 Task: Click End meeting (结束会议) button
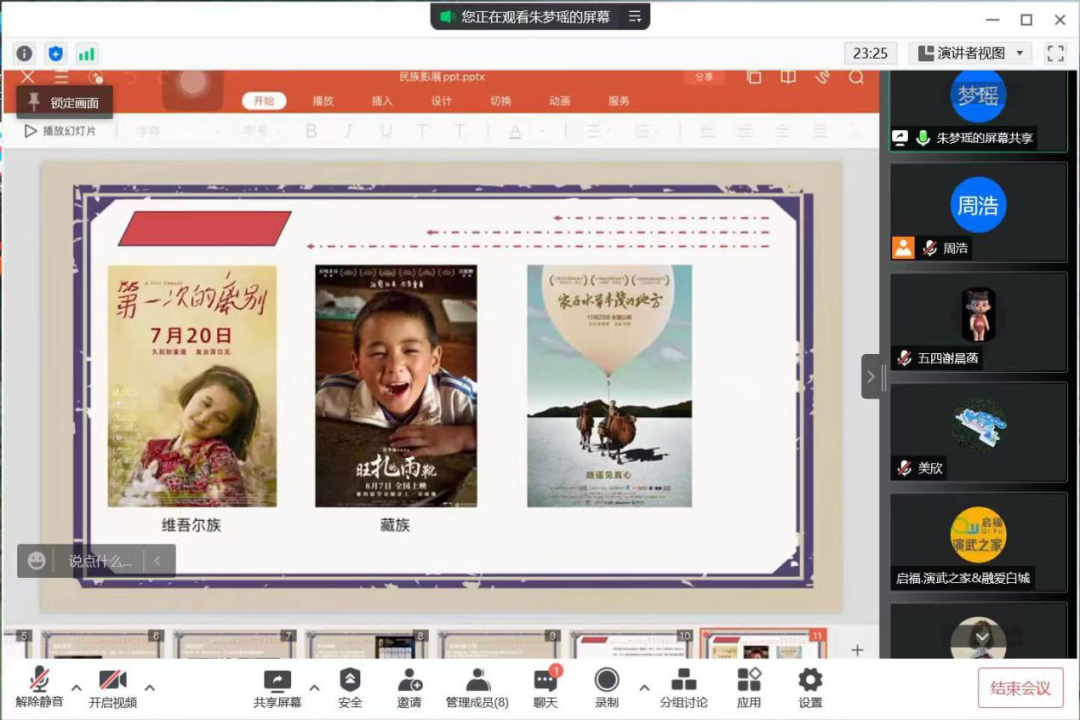pos(1020,688)
